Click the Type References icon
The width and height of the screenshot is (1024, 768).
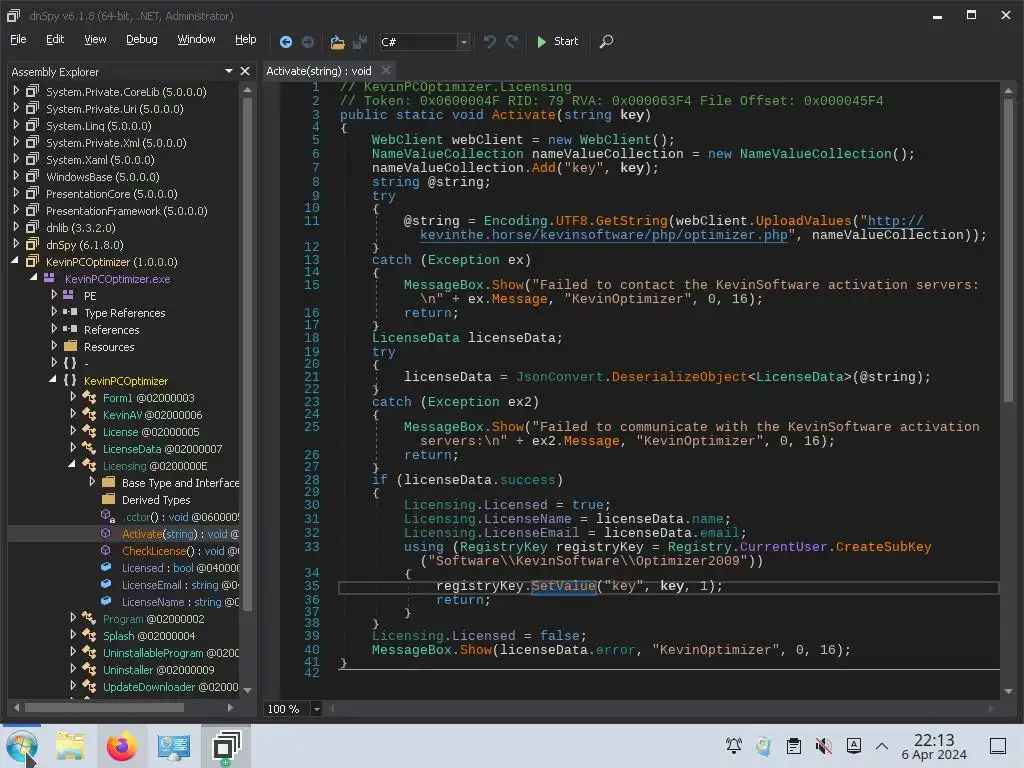tap(70, 312)
